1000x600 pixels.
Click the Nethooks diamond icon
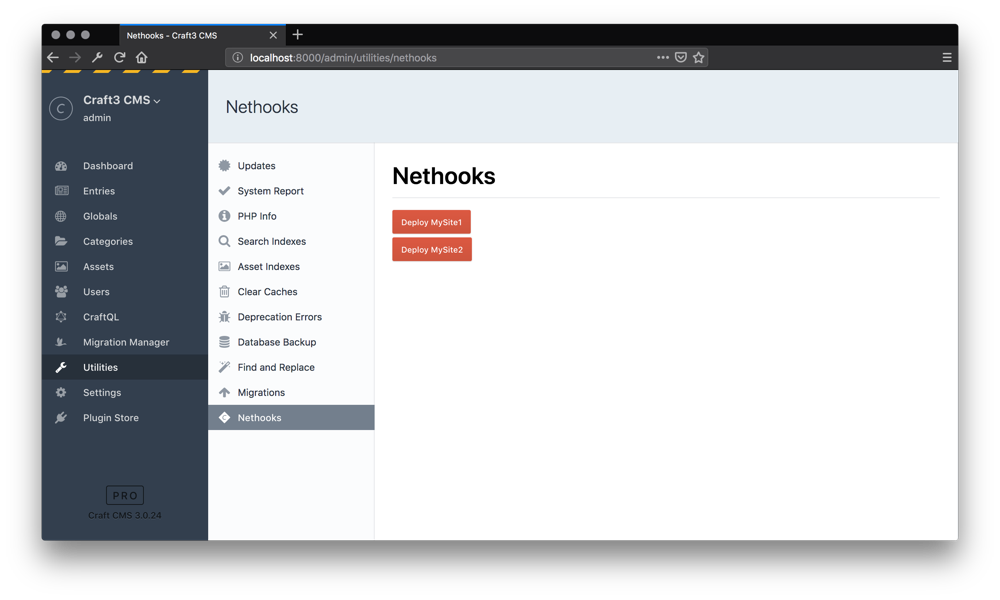224,418
